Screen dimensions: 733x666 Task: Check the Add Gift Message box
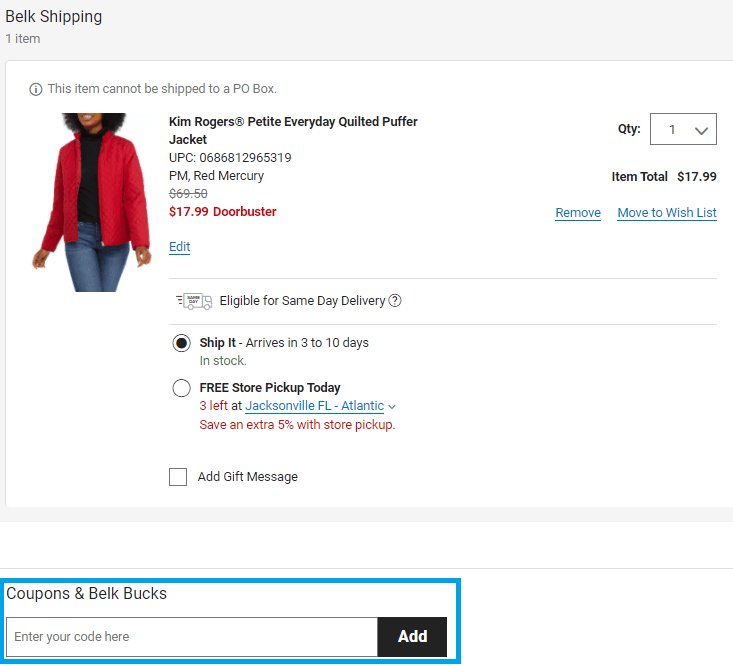coord(178,477)
